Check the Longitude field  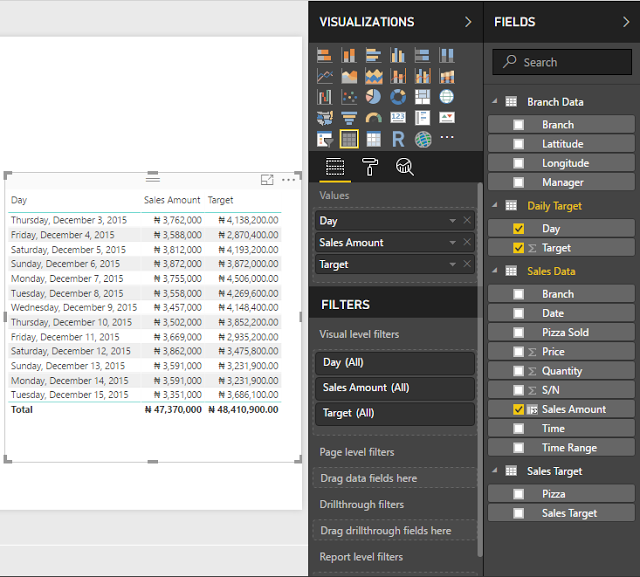point(518,163)
